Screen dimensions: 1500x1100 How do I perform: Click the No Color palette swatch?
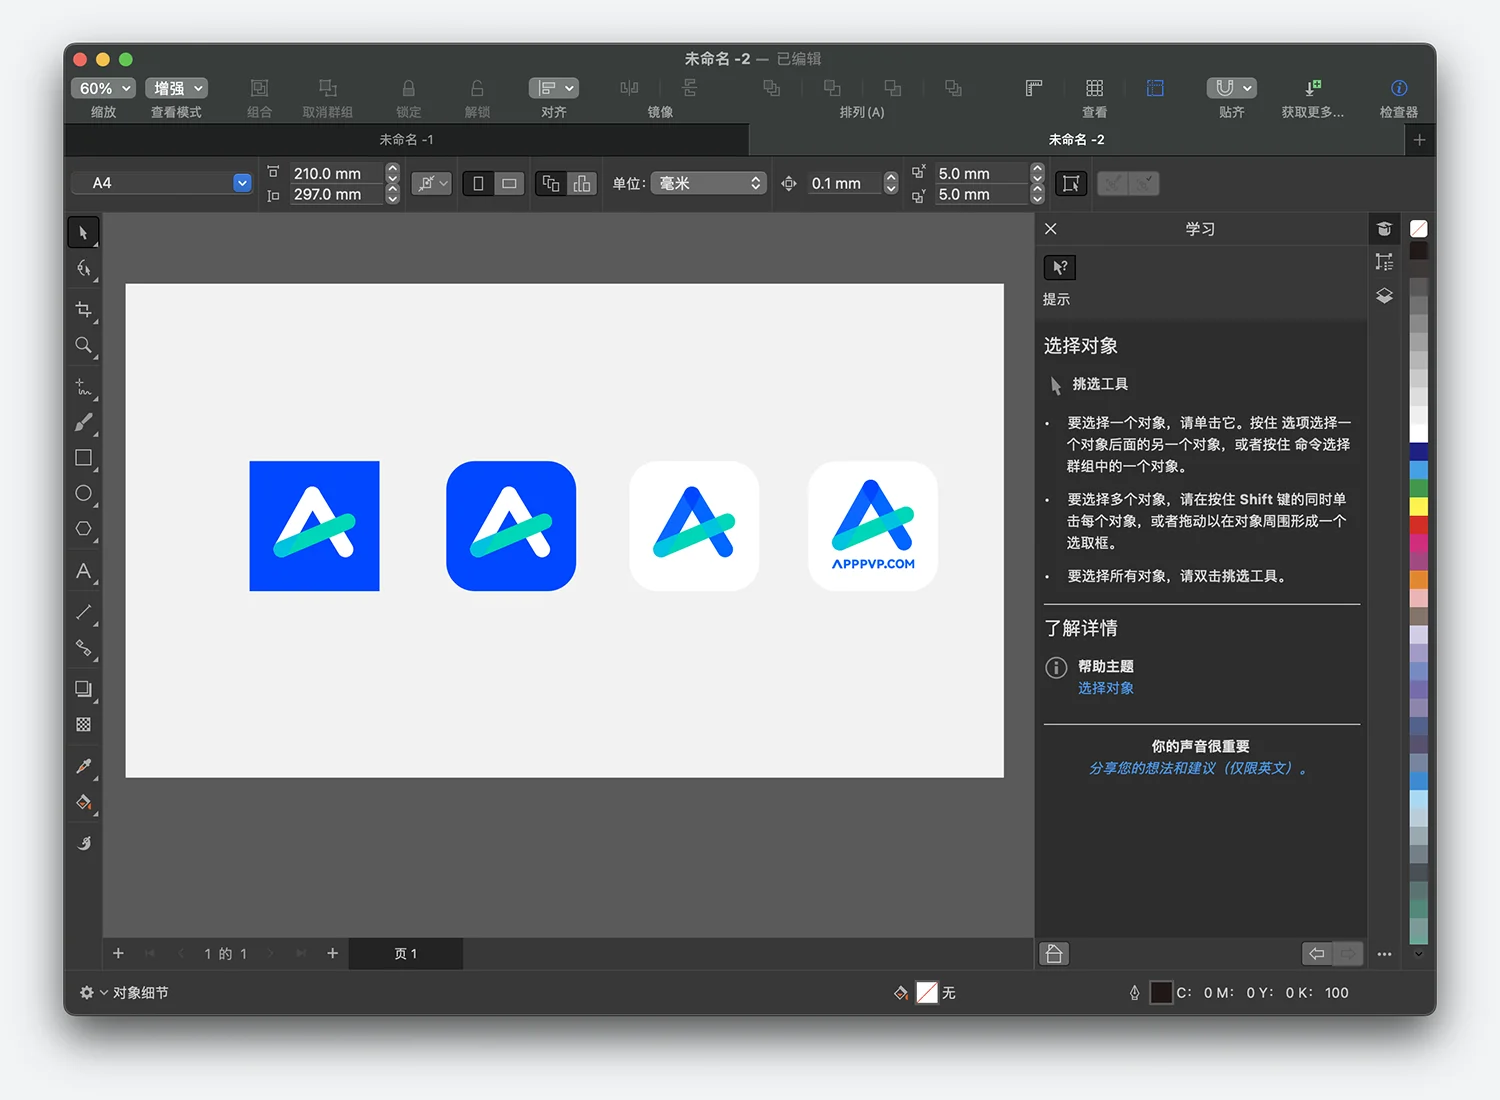(1418, 229)
